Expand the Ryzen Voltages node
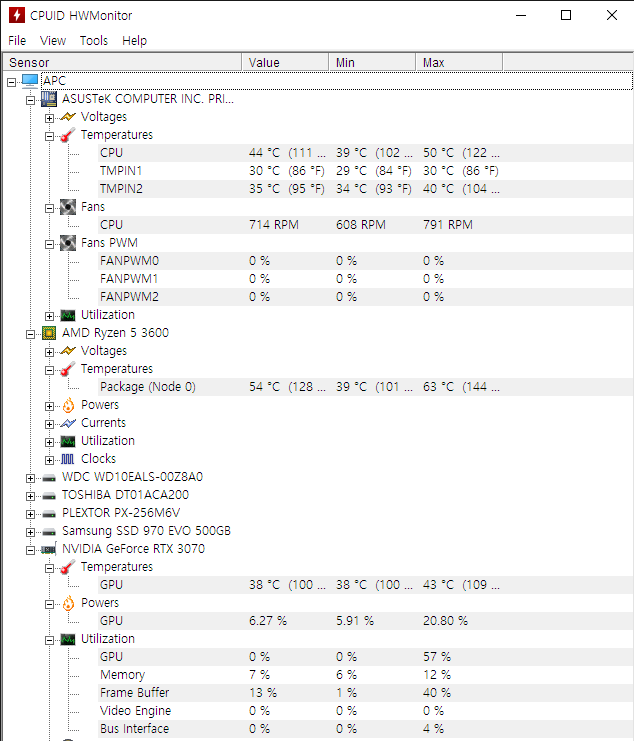Image resolution: width=634 pixels, height=741 pixels. coord(49,352)
